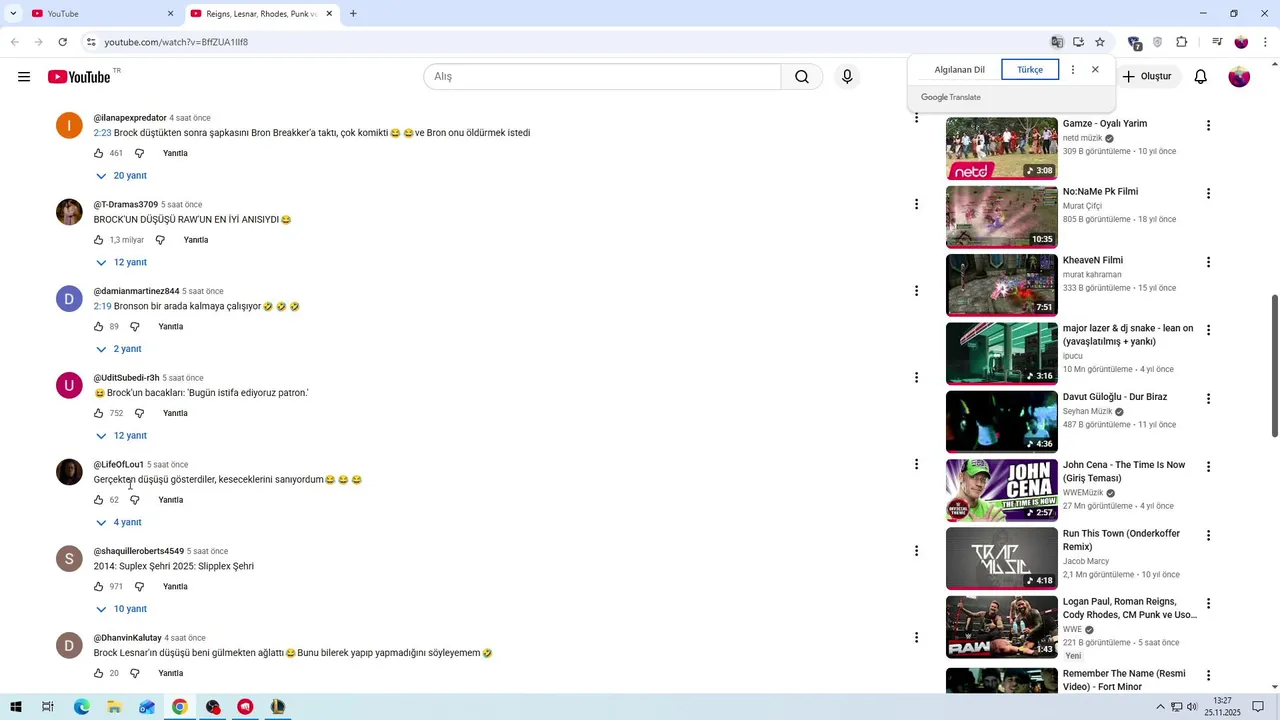Viewport: 1280px width, 720px height.
Task: Click the Oluştur create button
Action: point(1147,77)
